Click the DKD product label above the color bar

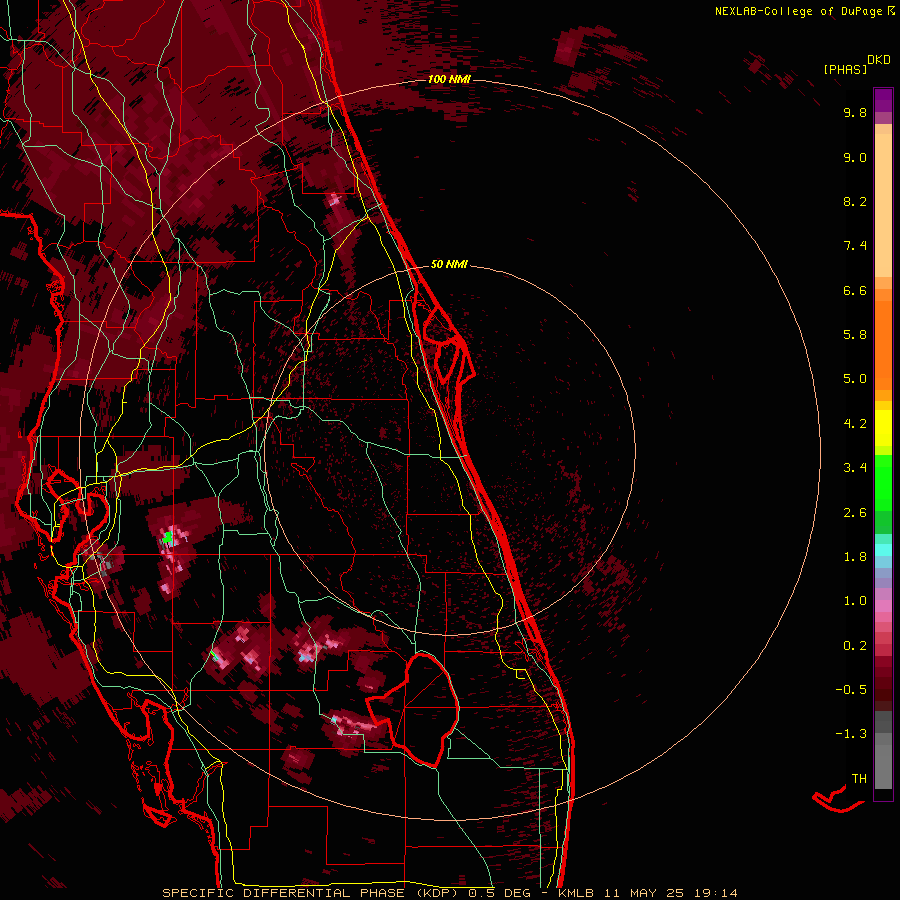coord(879,60)
